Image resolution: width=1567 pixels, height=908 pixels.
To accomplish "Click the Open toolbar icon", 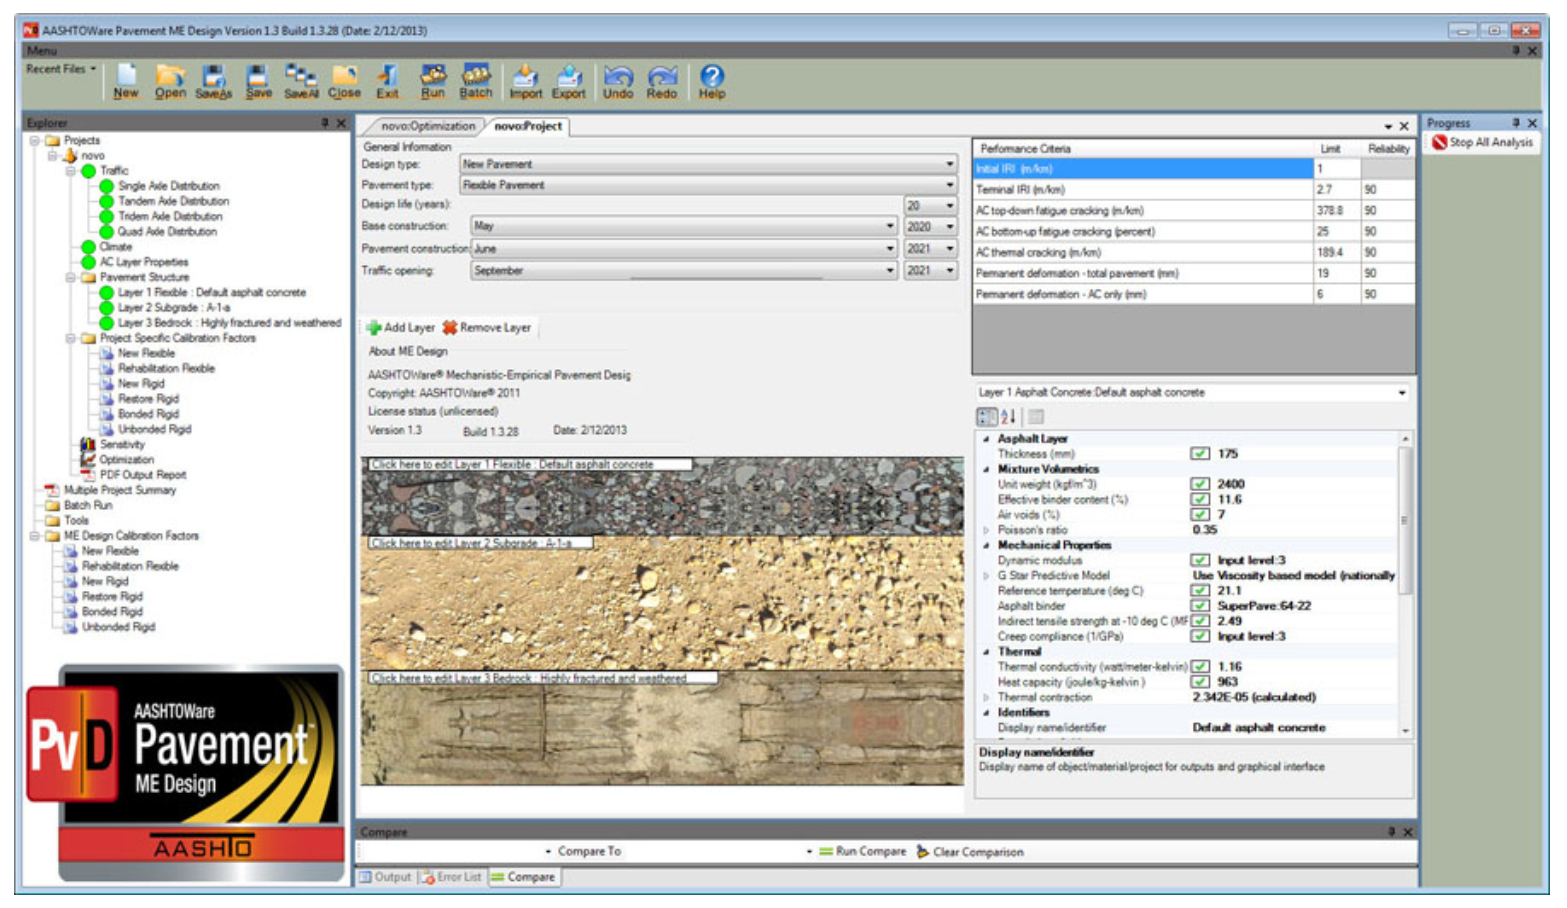I will pos(170,75).
